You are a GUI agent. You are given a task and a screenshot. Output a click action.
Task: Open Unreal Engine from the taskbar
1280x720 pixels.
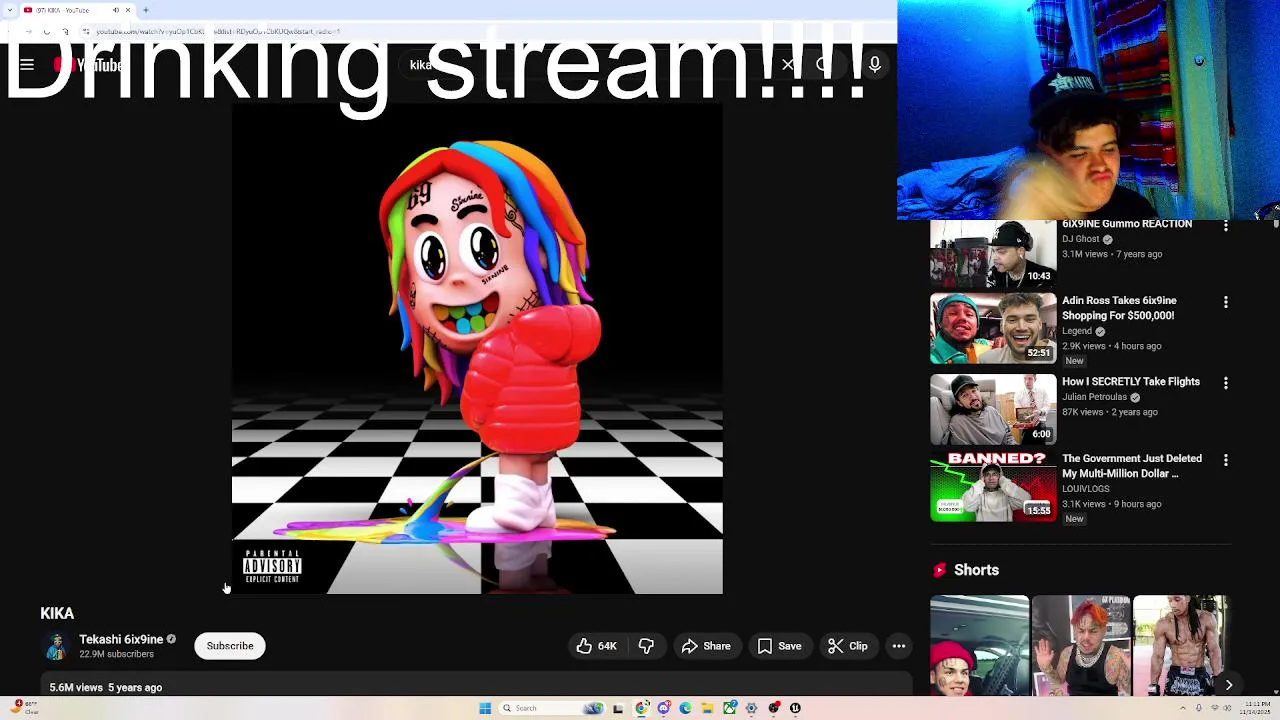click(x=795, y=708)
